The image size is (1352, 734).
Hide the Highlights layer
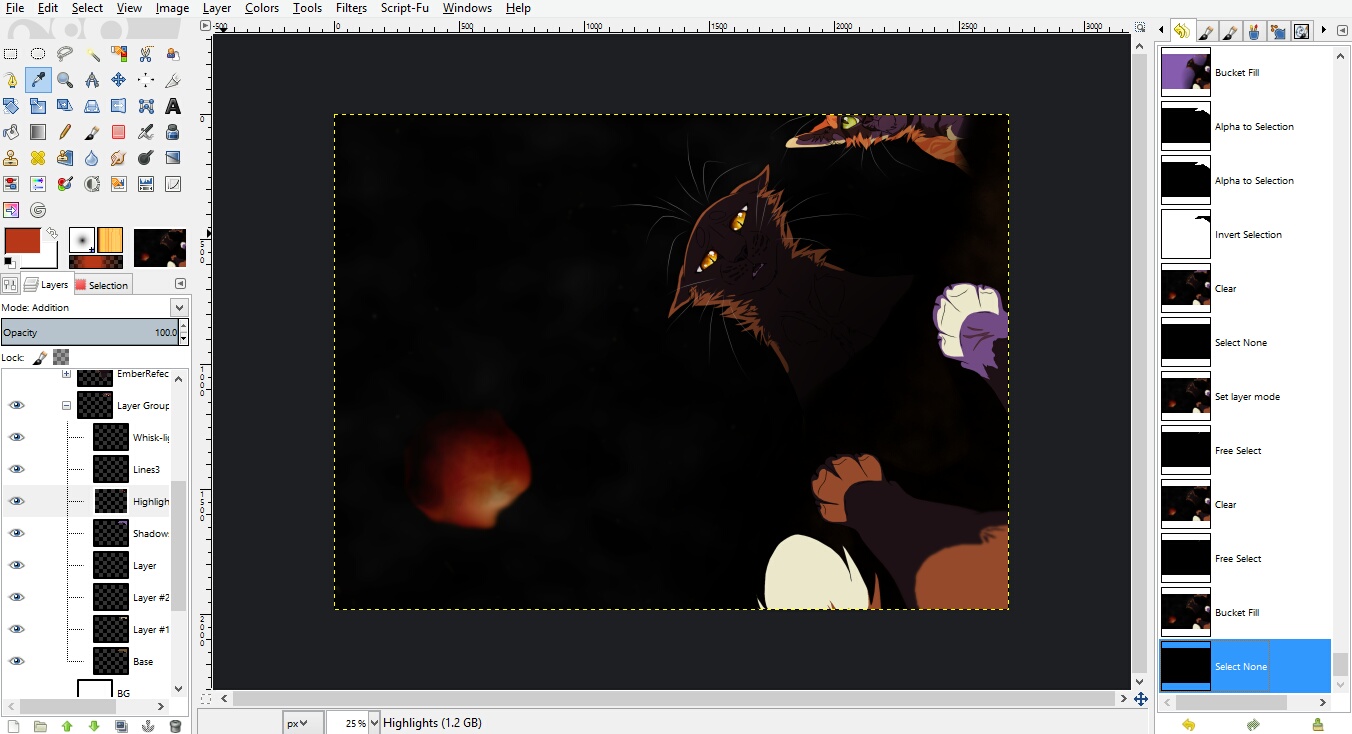(x=16, y=501)
